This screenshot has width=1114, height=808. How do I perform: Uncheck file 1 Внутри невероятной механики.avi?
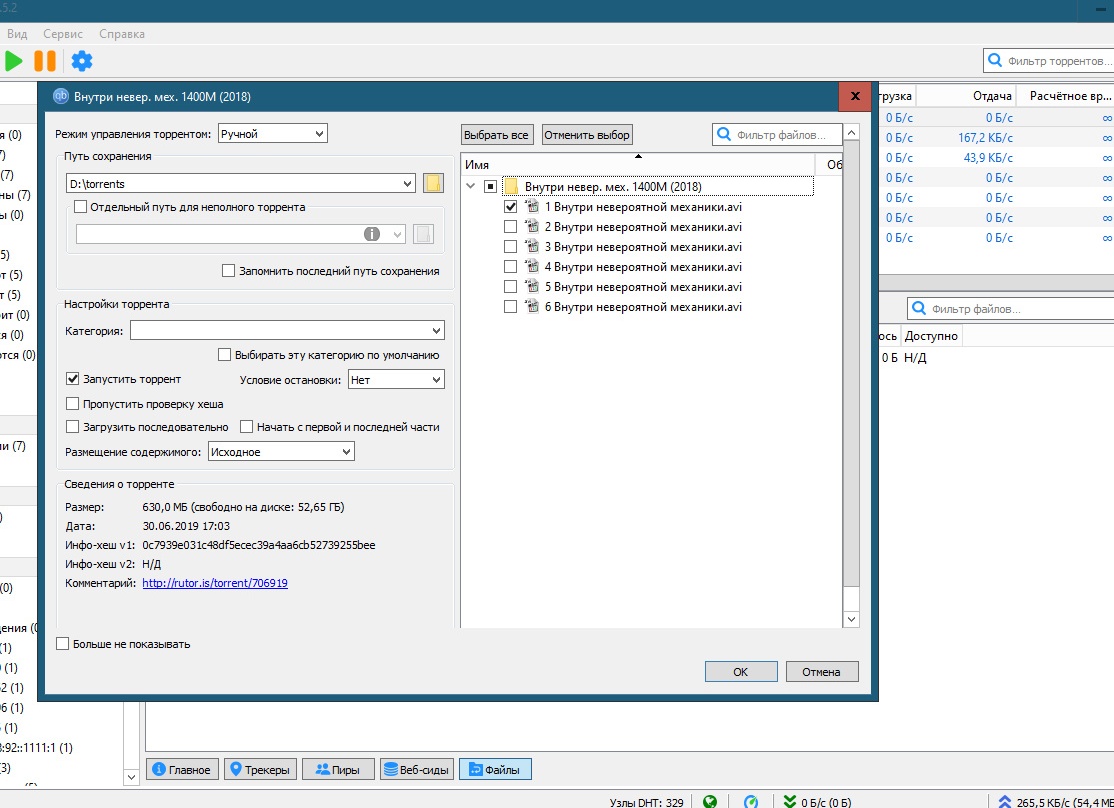[510, 207]
